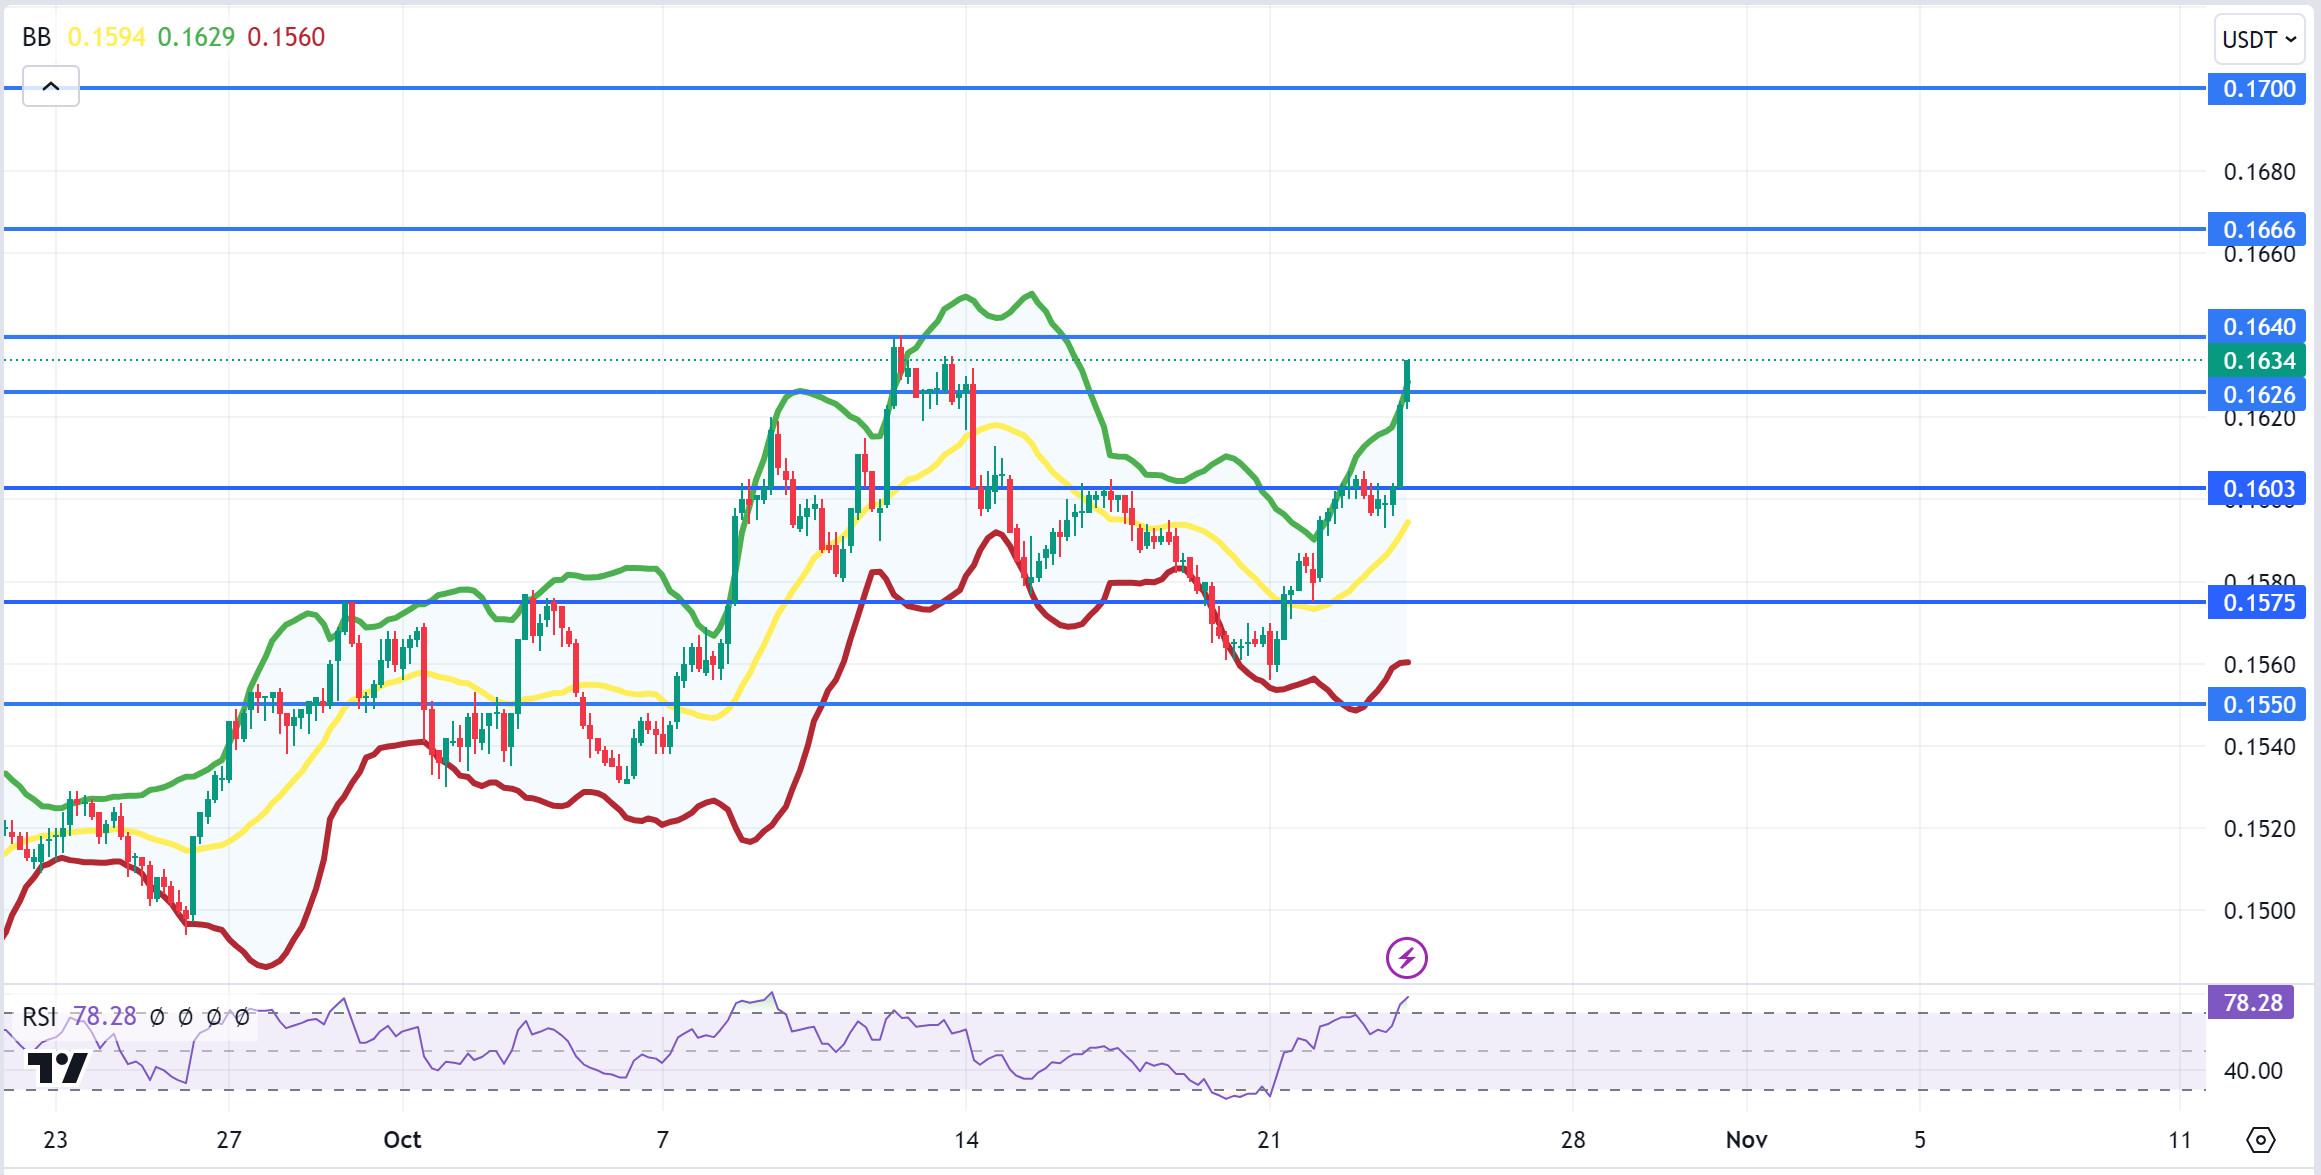Click the 0.1500 price axis tick

pyautogui.click(x=2259, y=911)
